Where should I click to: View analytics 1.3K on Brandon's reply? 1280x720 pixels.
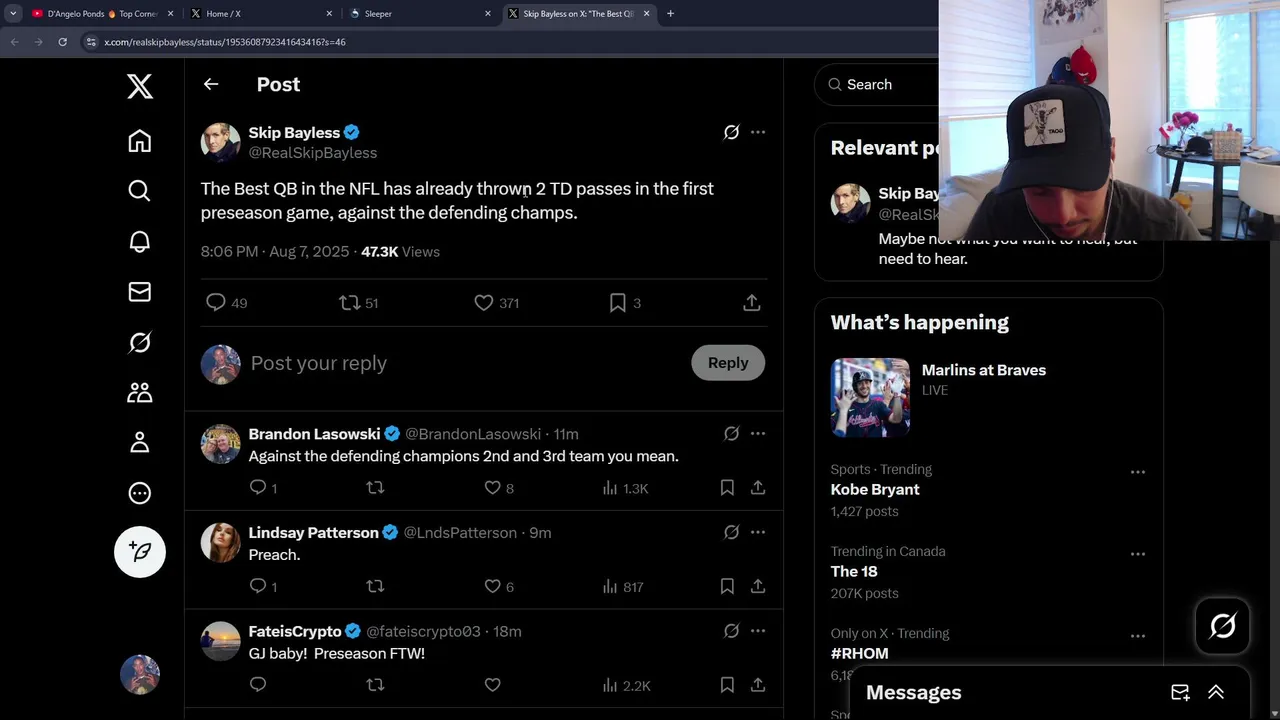click(x=625, y=488)
